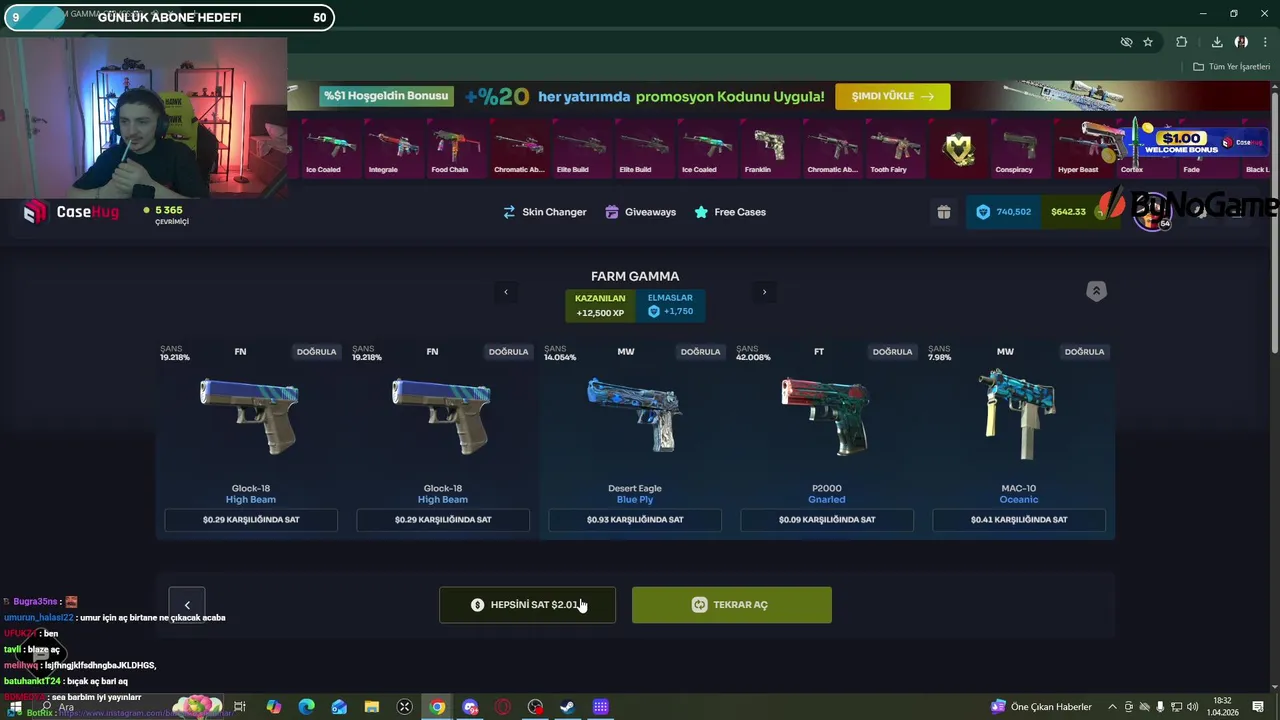
Task: Open Chrome three-dot menu
Action: (1265, 42)
